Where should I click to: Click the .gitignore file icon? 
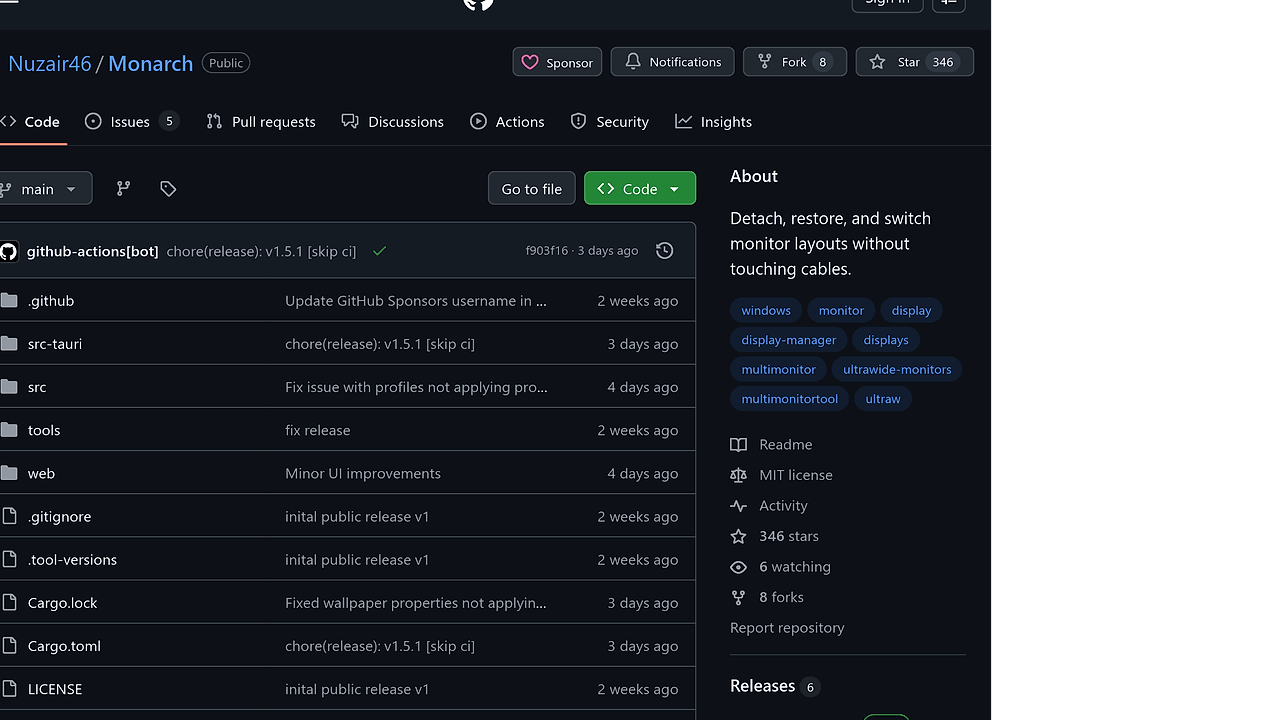coord(9,516)
